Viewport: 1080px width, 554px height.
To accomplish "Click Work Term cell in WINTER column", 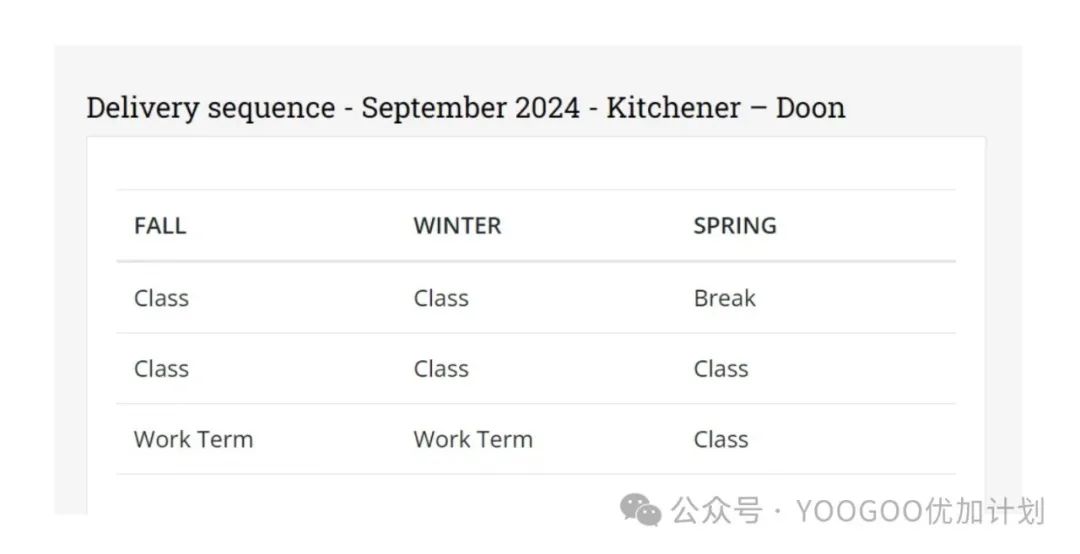I will tap(473, 440).
